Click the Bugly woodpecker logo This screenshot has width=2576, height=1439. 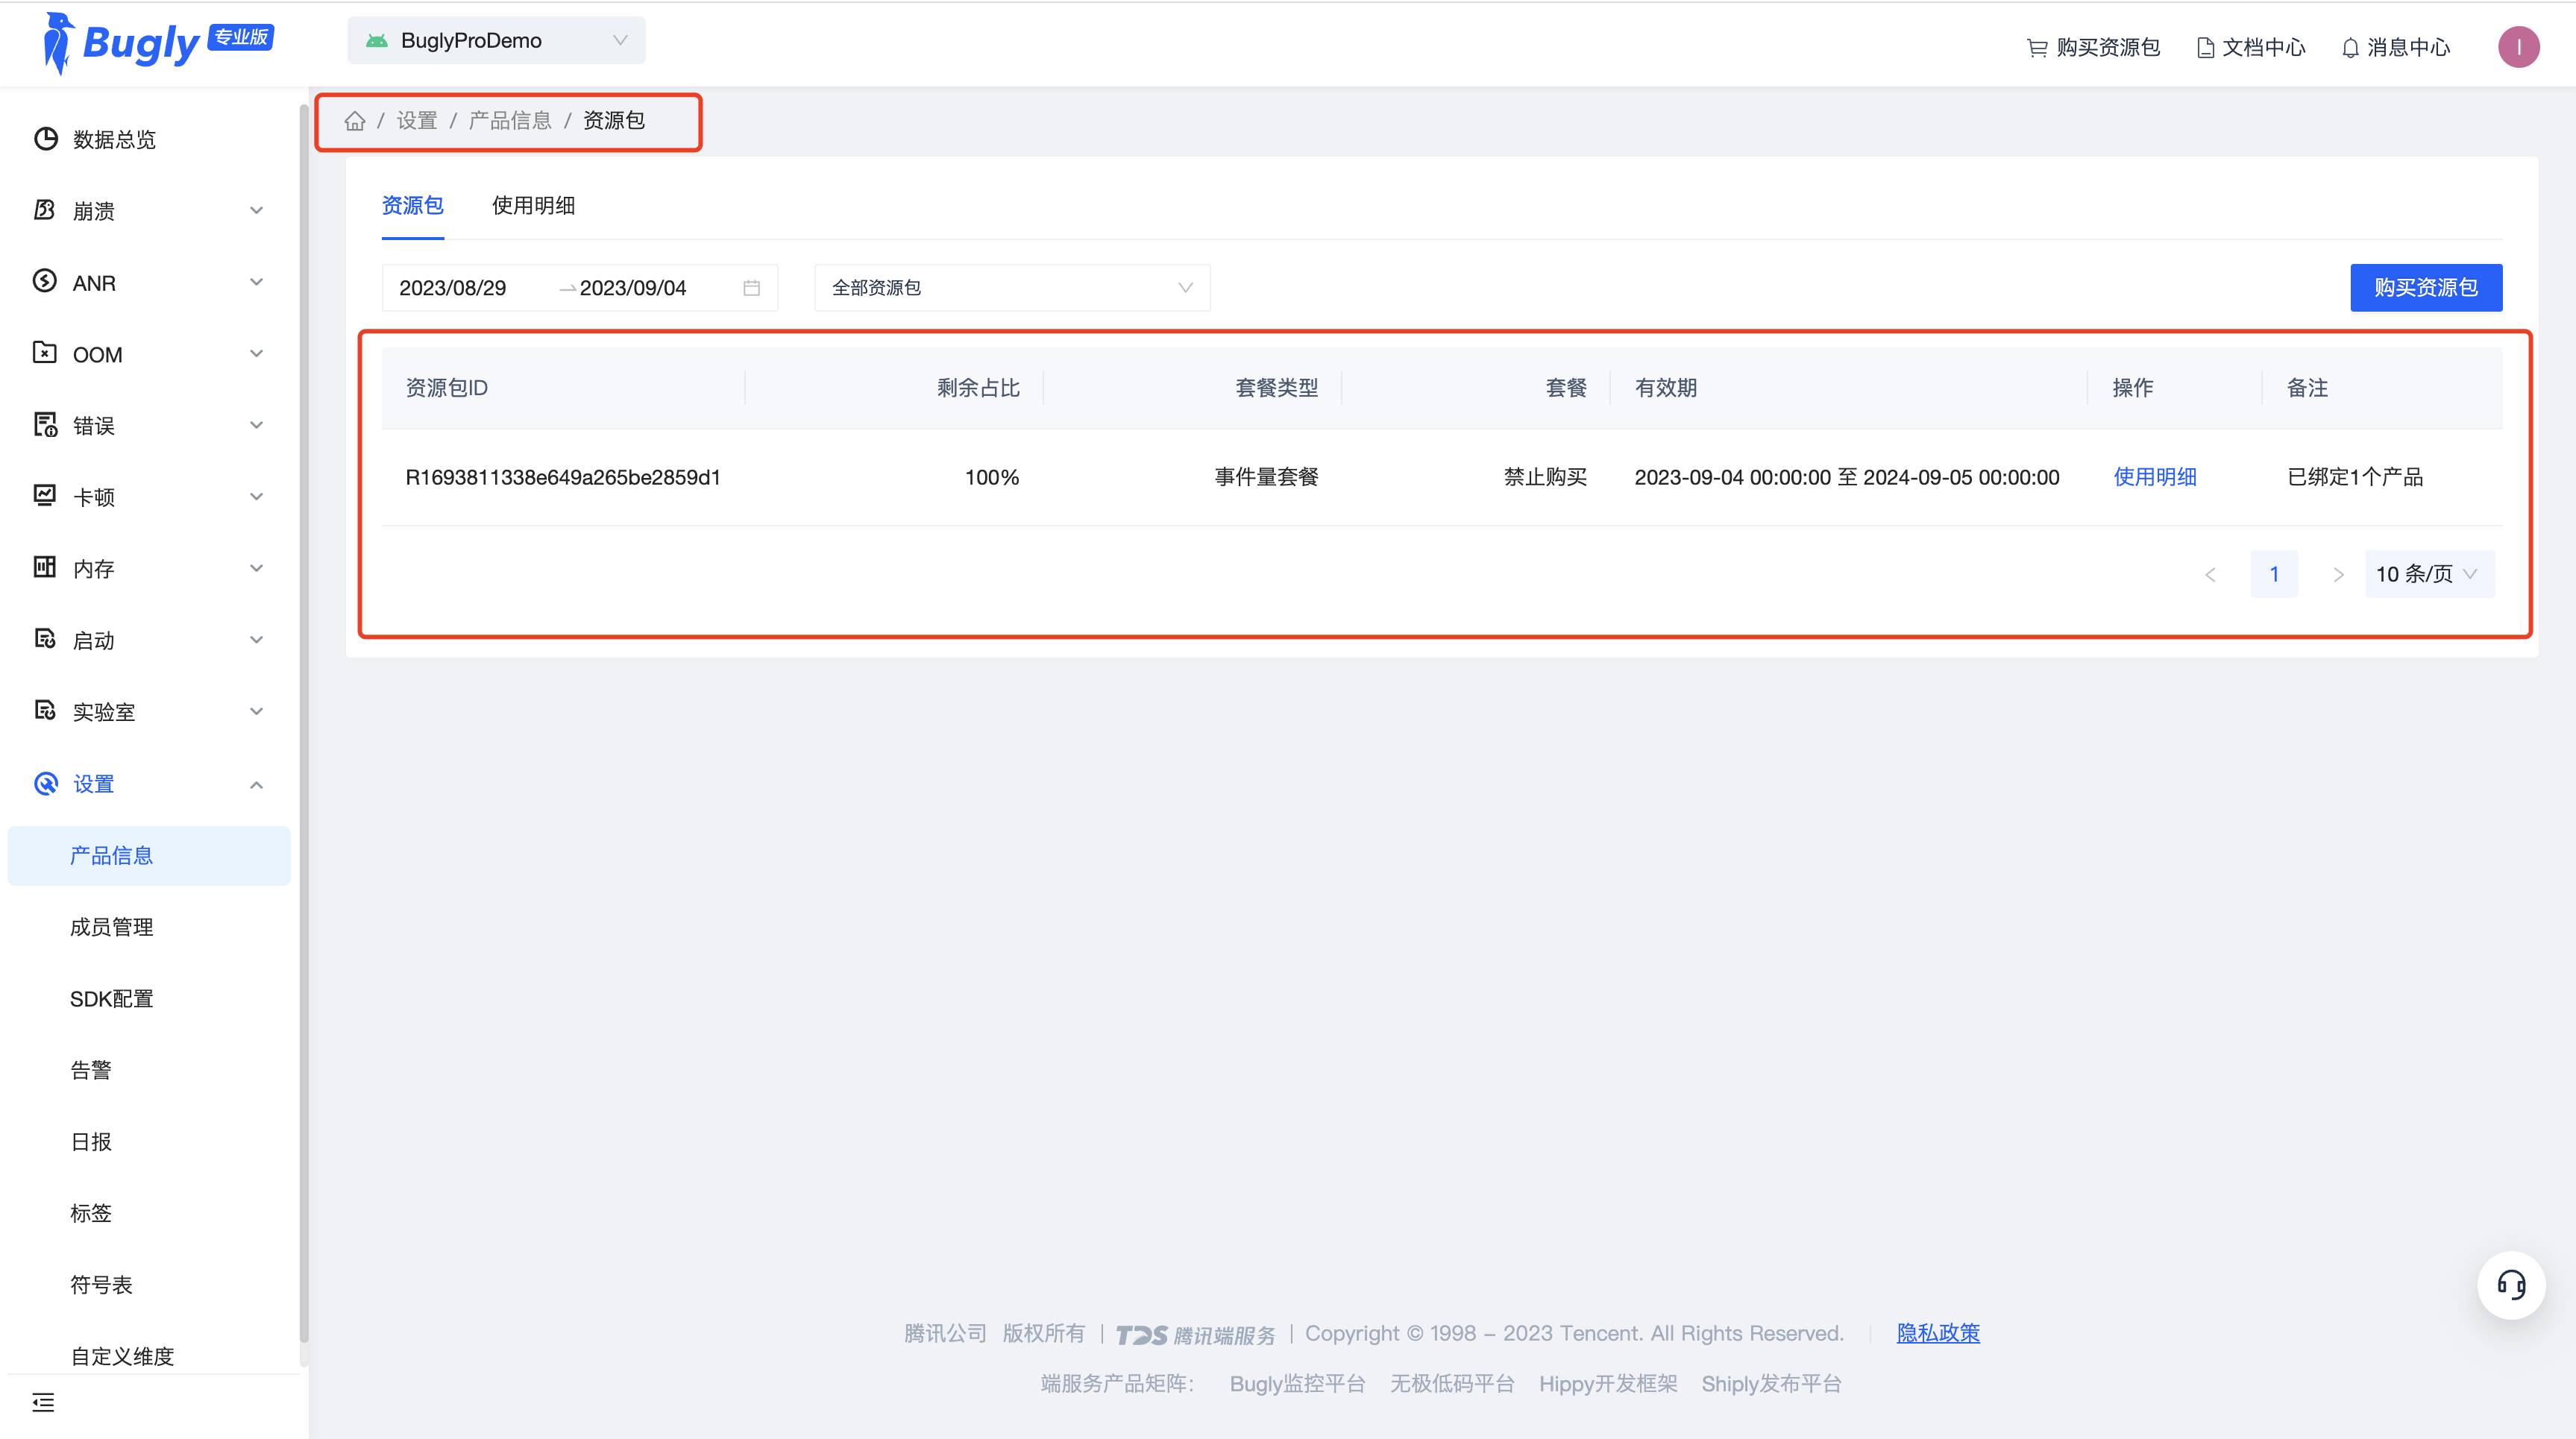click(58, 43)
